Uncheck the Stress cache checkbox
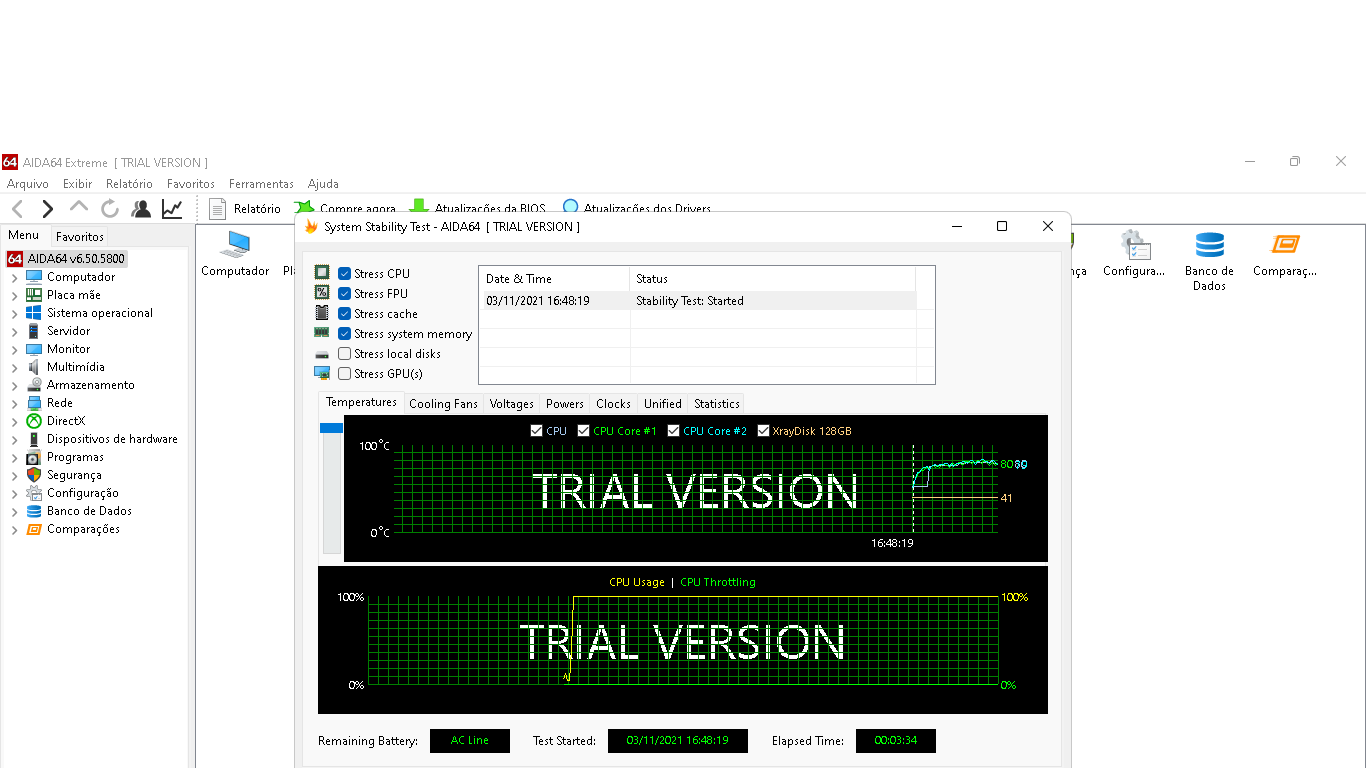This screenshot has width=1366, height=768. click(x=345, y=314)
